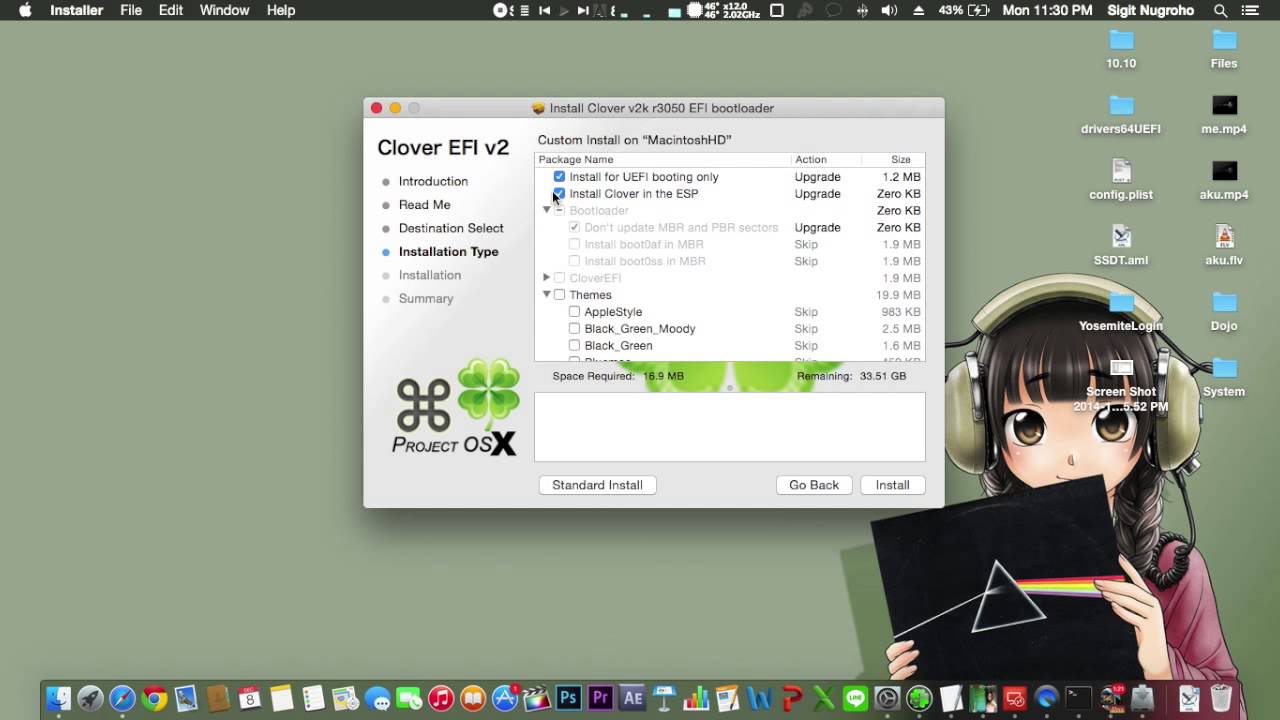
Task: Open Launchpad from the dock
Action: (x=90, y=698)
